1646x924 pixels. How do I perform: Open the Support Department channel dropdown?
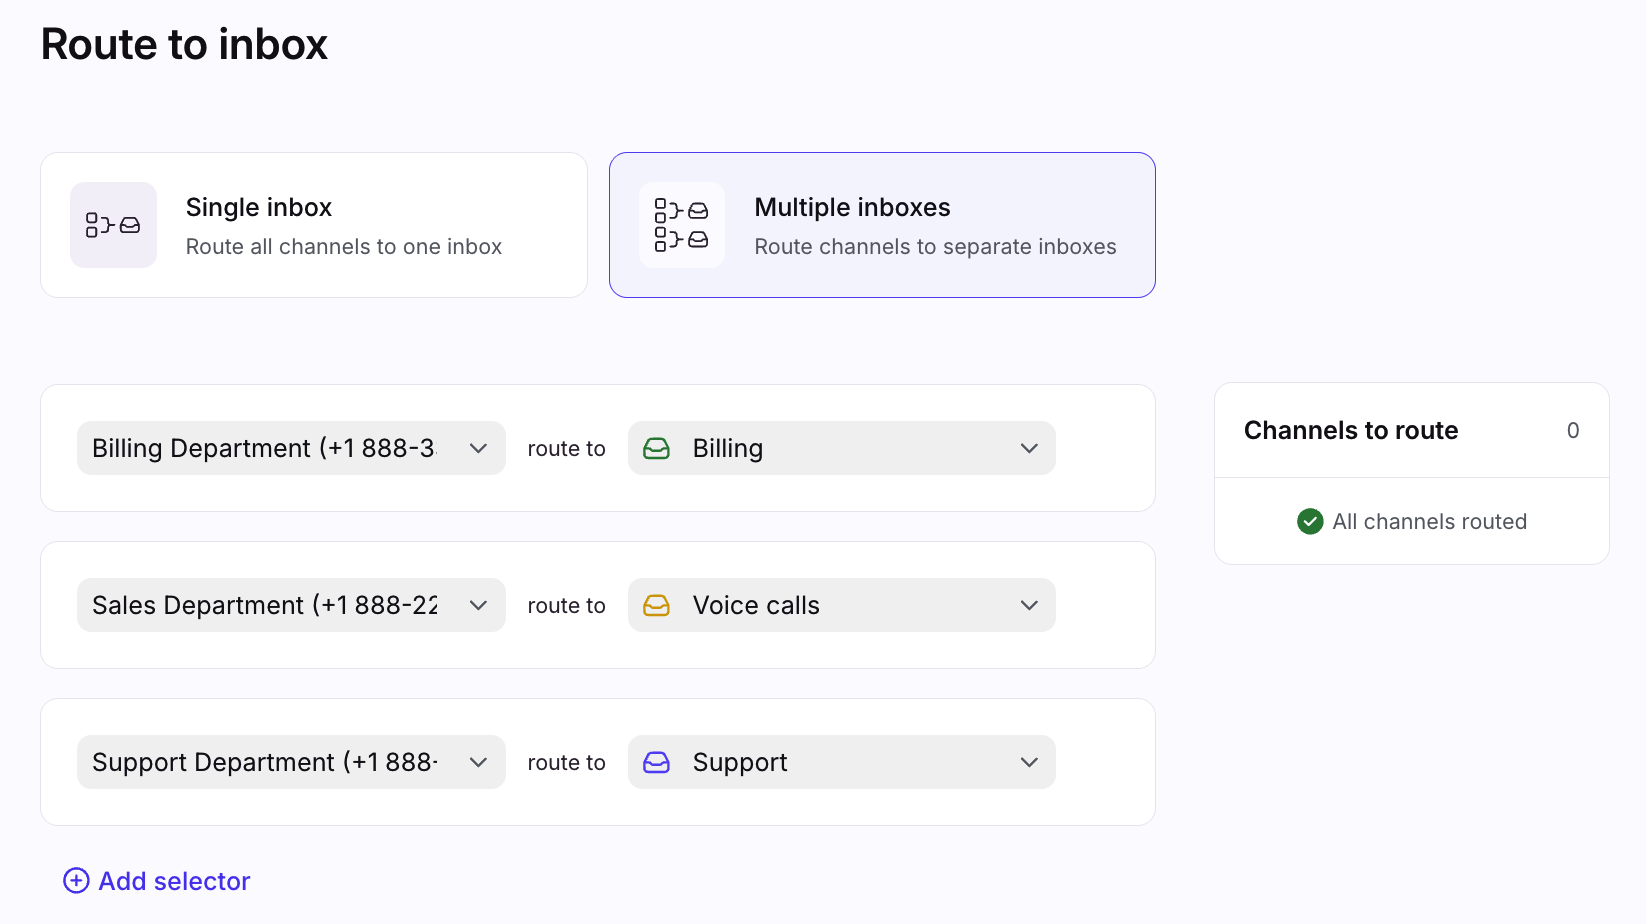[x=290, y=762]
